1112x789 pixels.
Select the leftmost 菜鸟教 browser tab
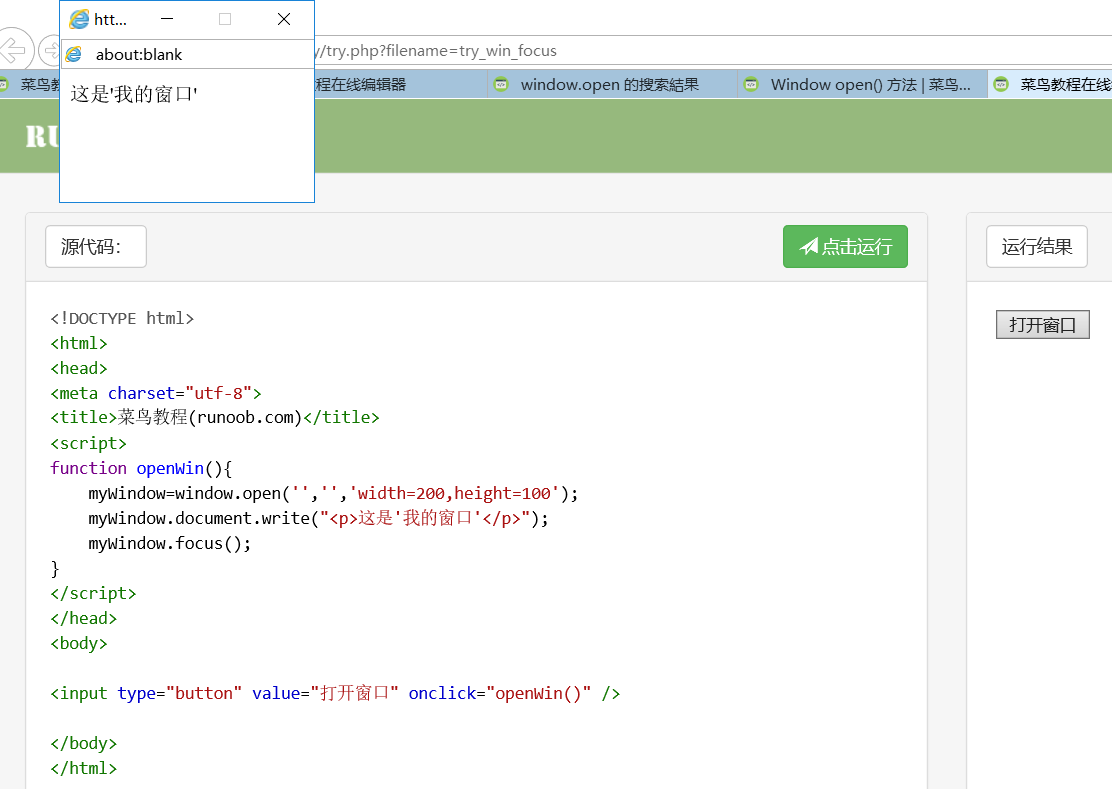point(30,84)
